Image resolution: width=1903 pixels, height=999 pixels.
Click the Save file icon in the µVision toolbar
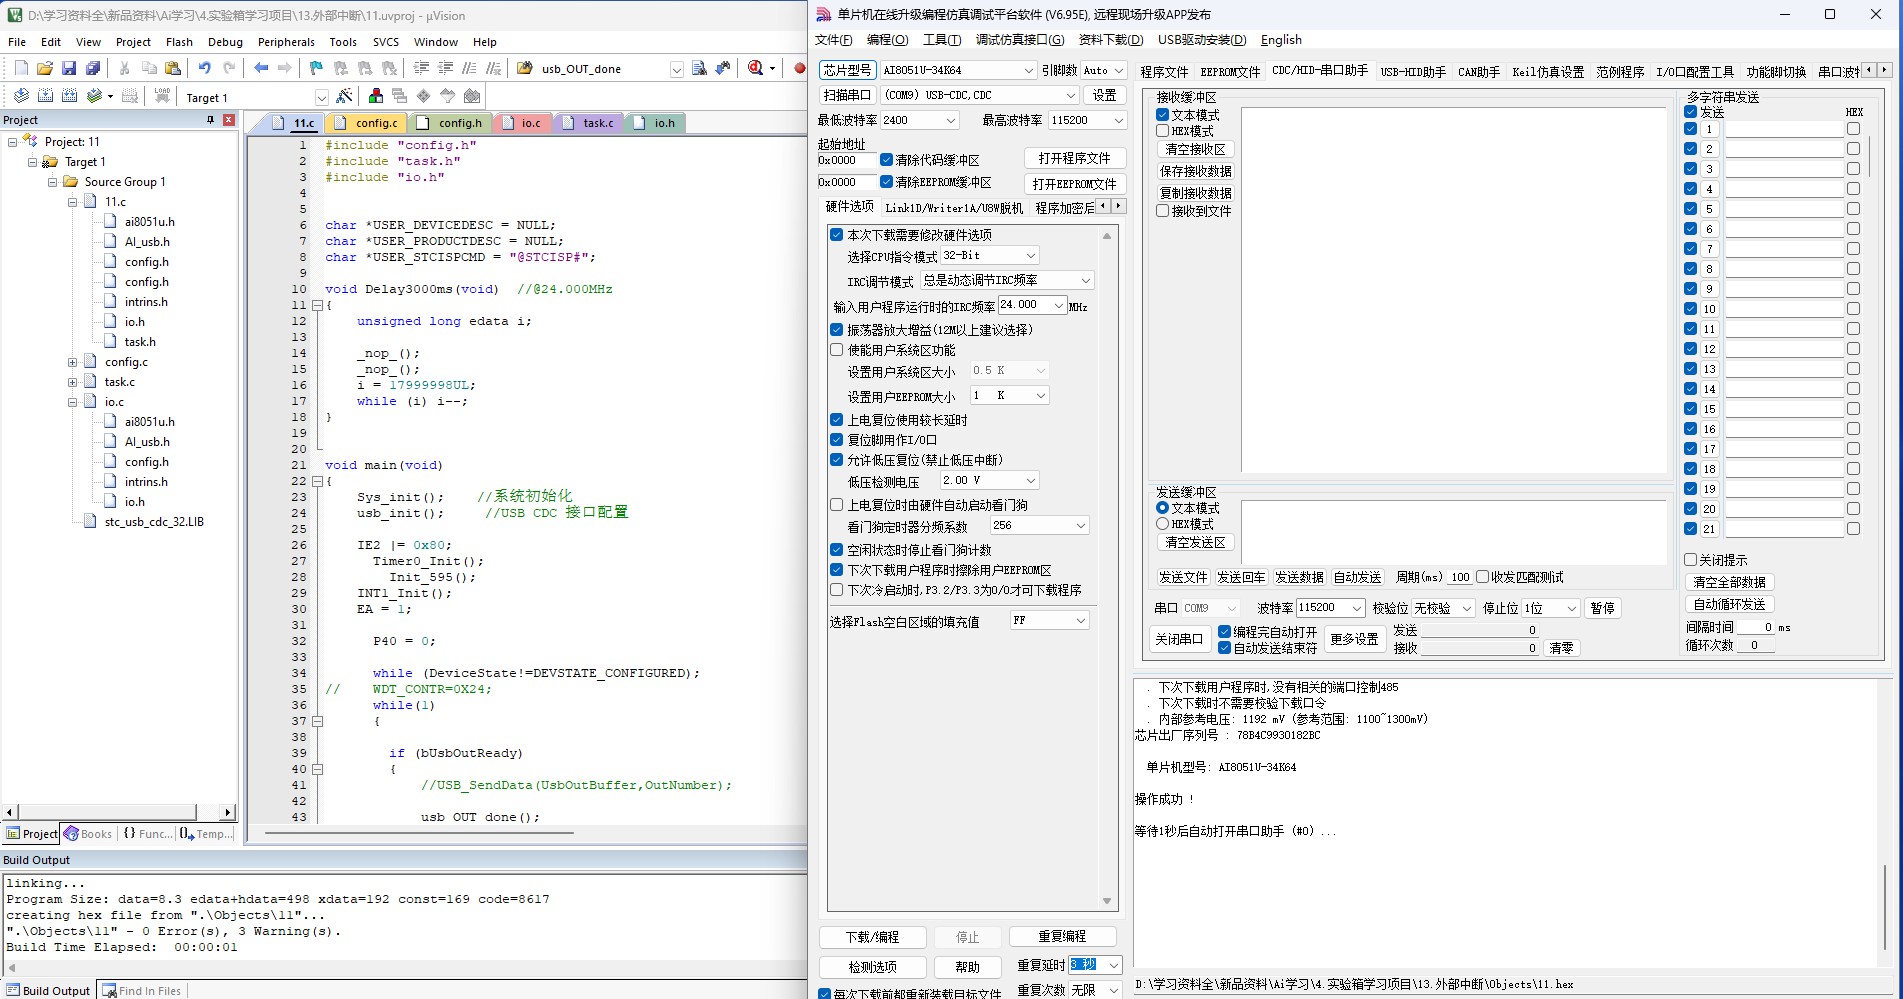[69, 68]
